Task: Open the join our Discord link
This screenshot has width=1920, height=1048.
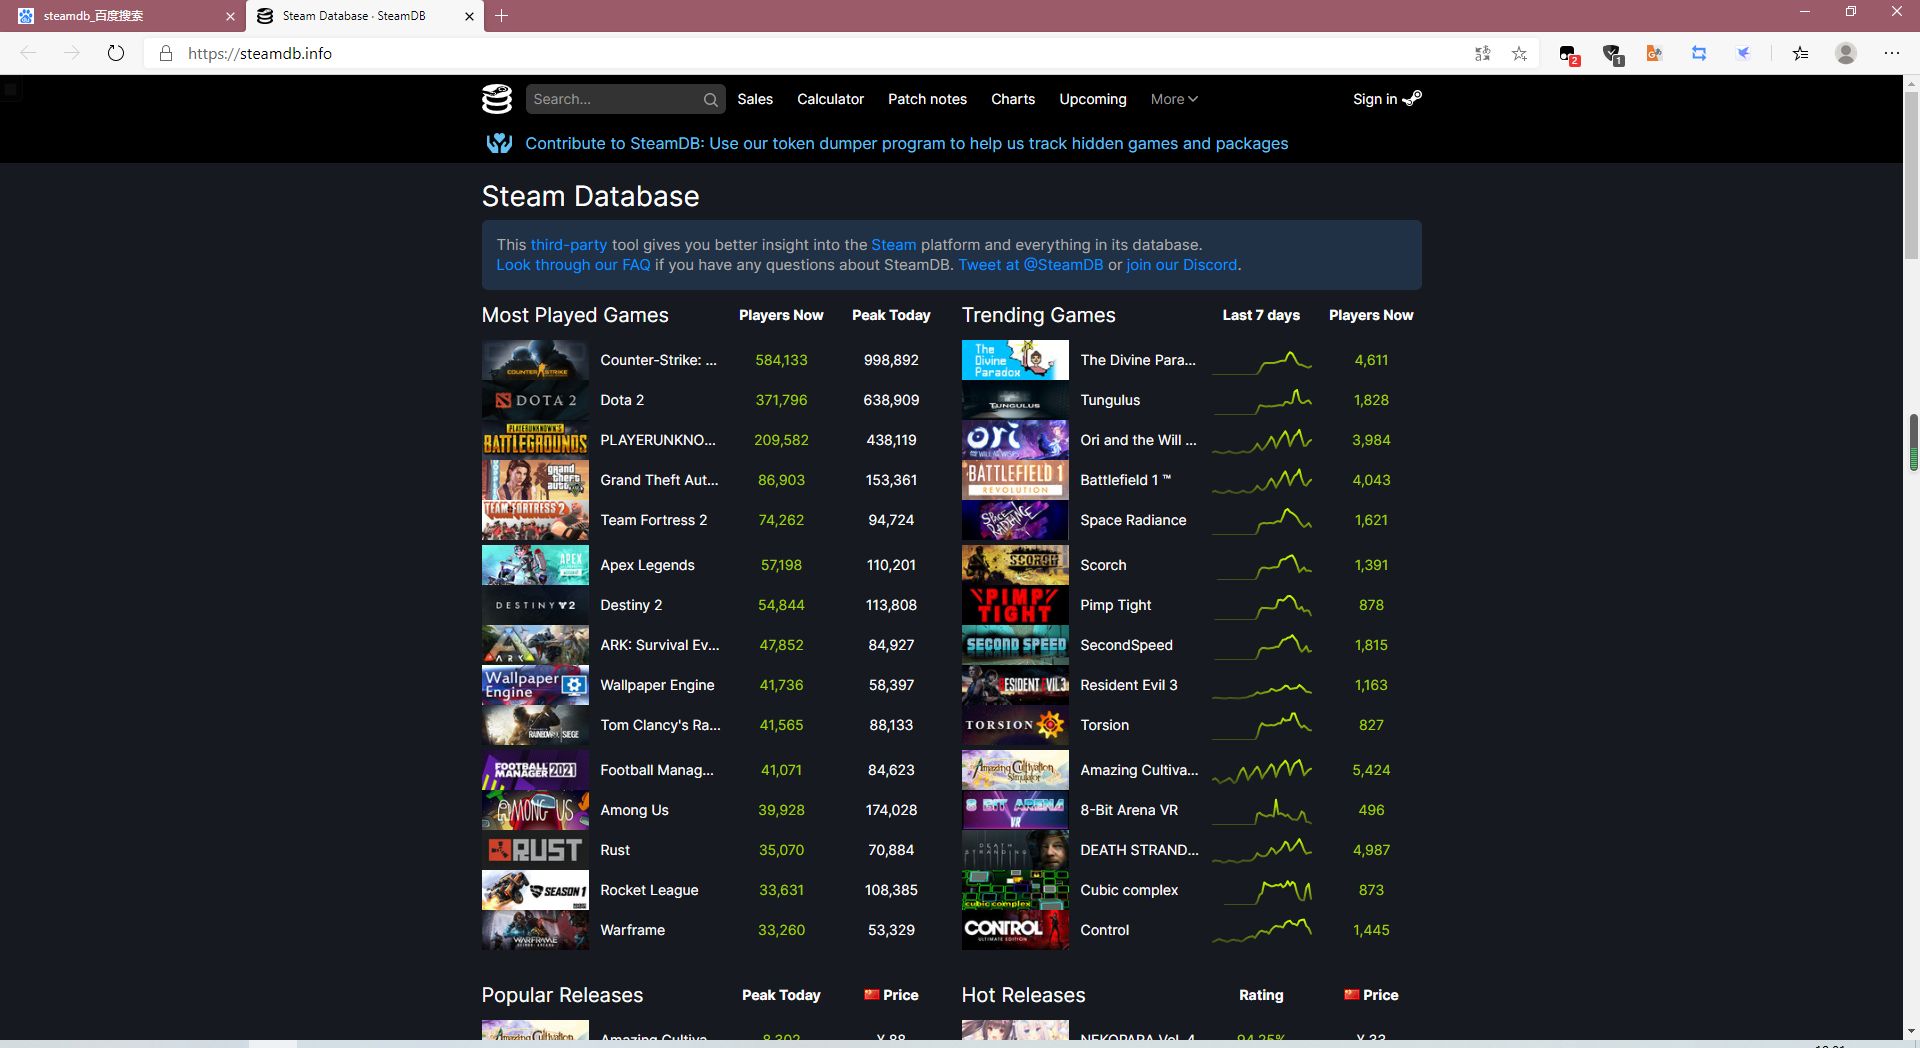Action: pos(1180,264)
